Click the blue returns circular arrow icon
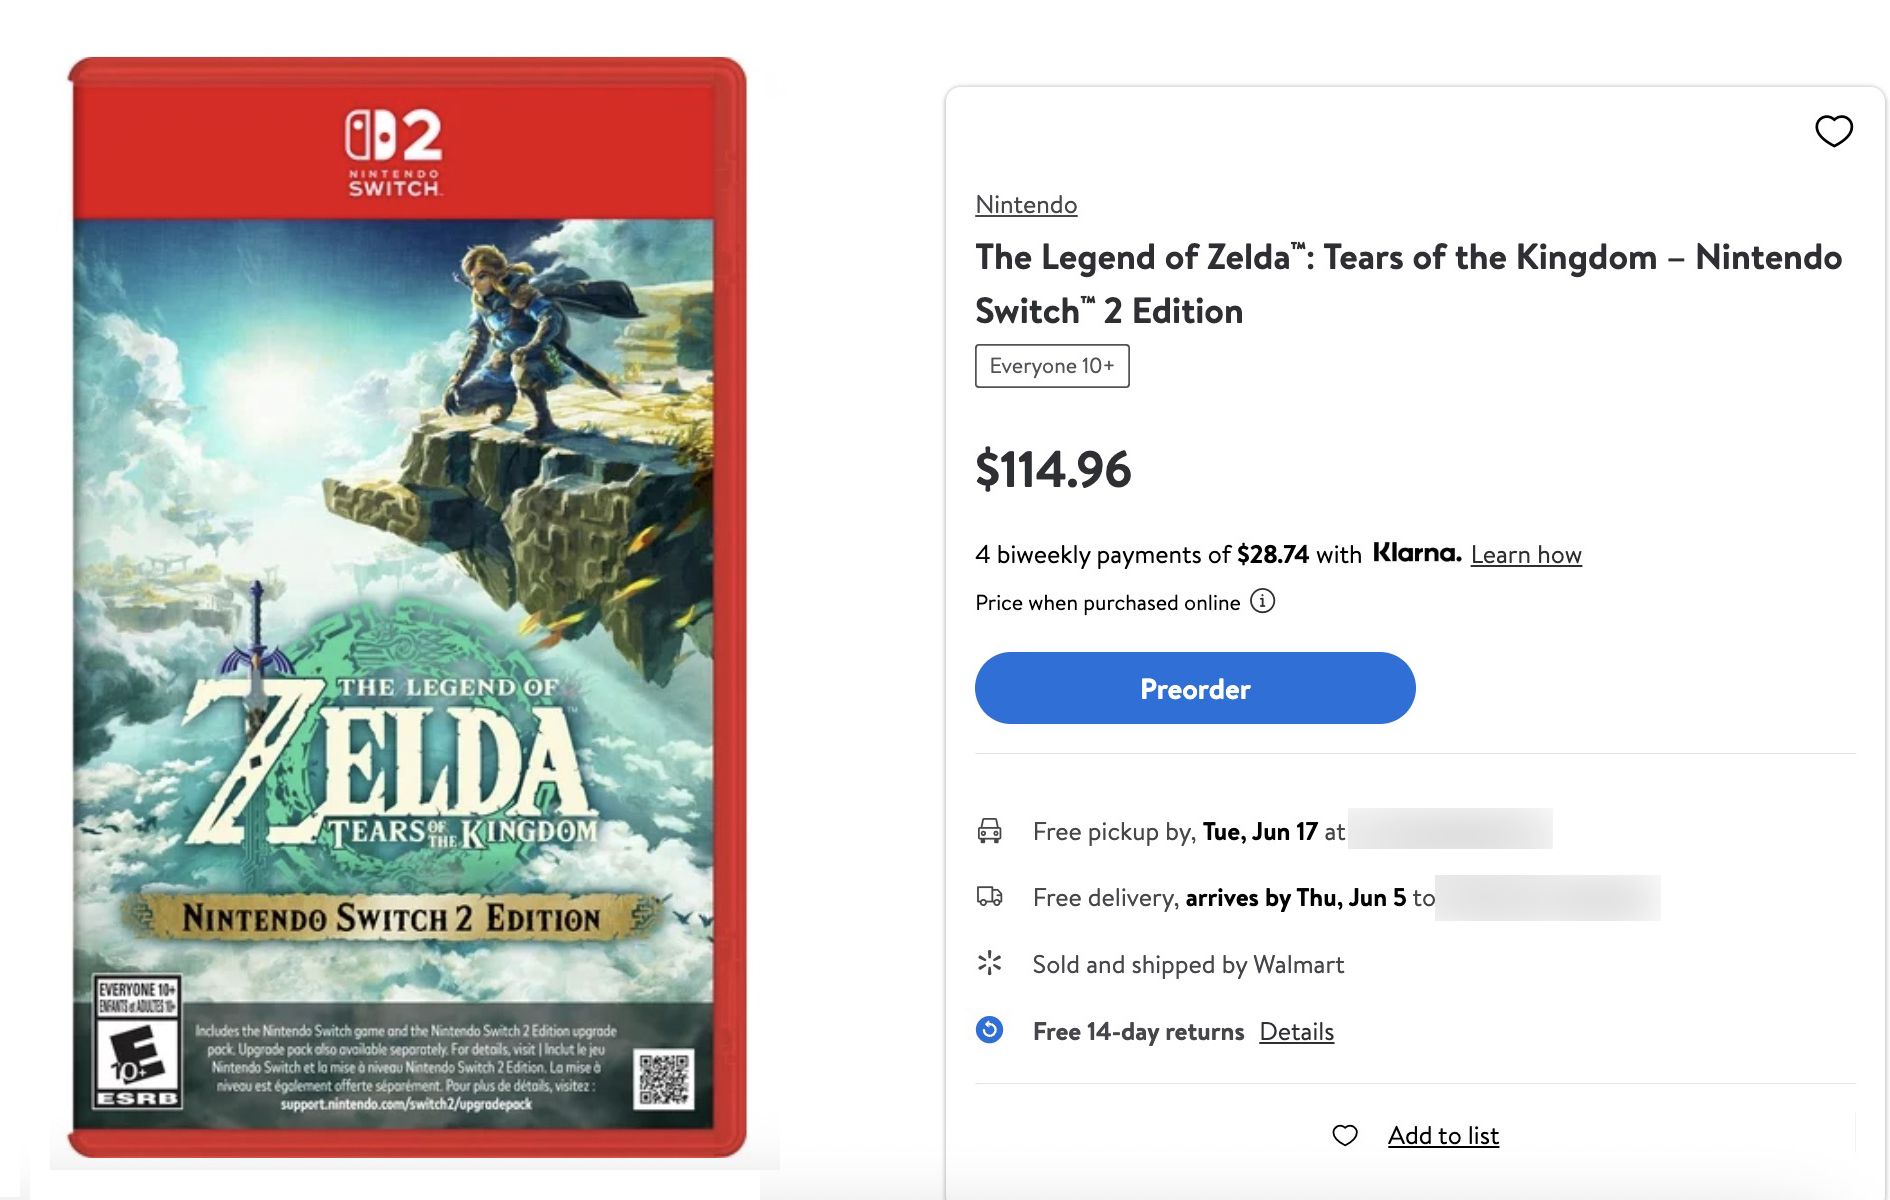This screenshot has width=1890, height=1200. click(x=989, y=1030)
